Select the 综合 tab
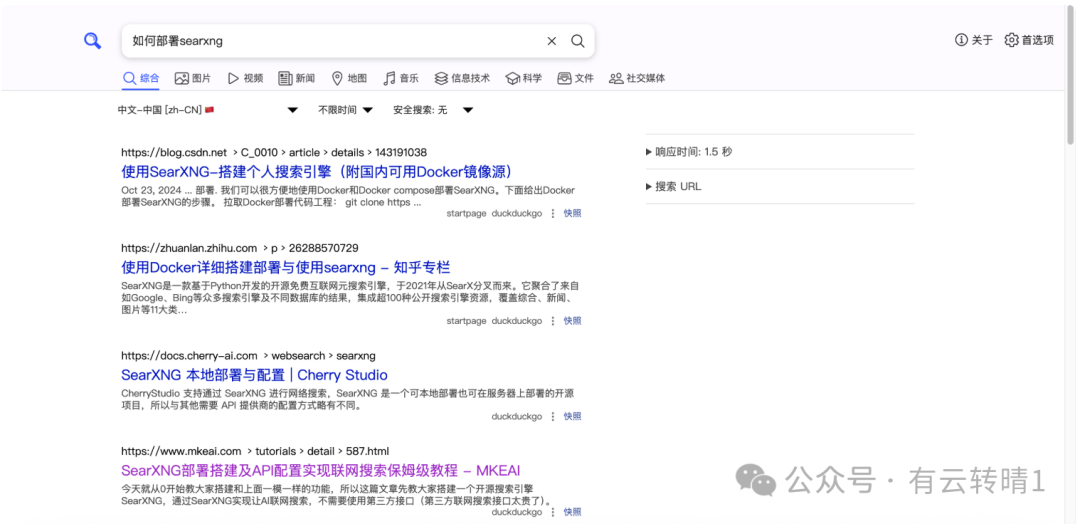The image size is (1080, 524). coord(141,78)
